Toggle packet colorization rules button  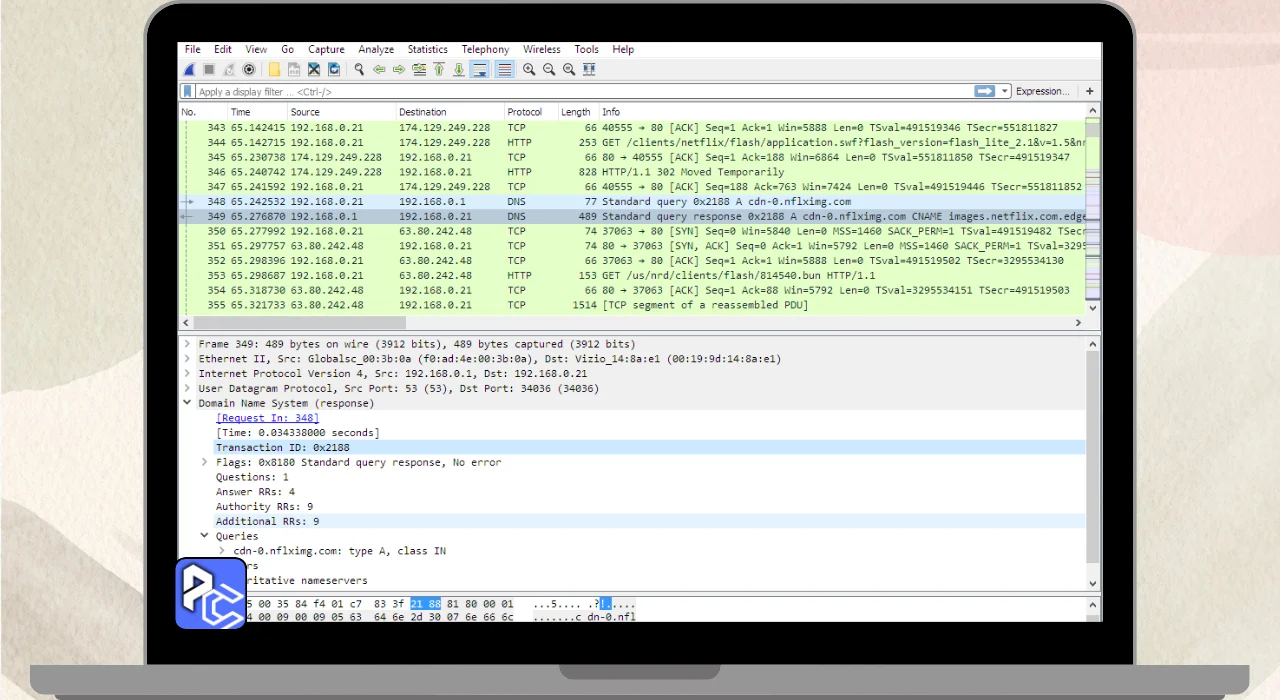pyautogui.click(x=505, y=70)
